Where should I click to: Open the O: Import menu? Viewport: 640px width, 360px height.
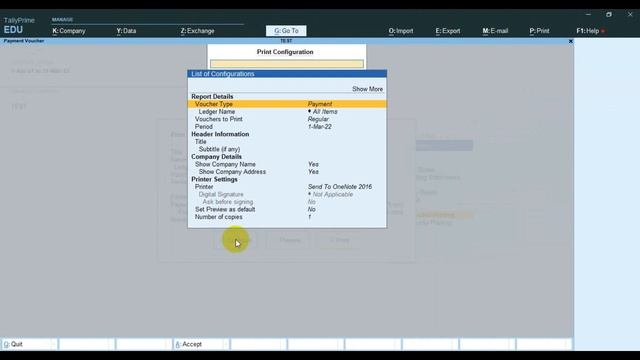click(x=401, y=31)
